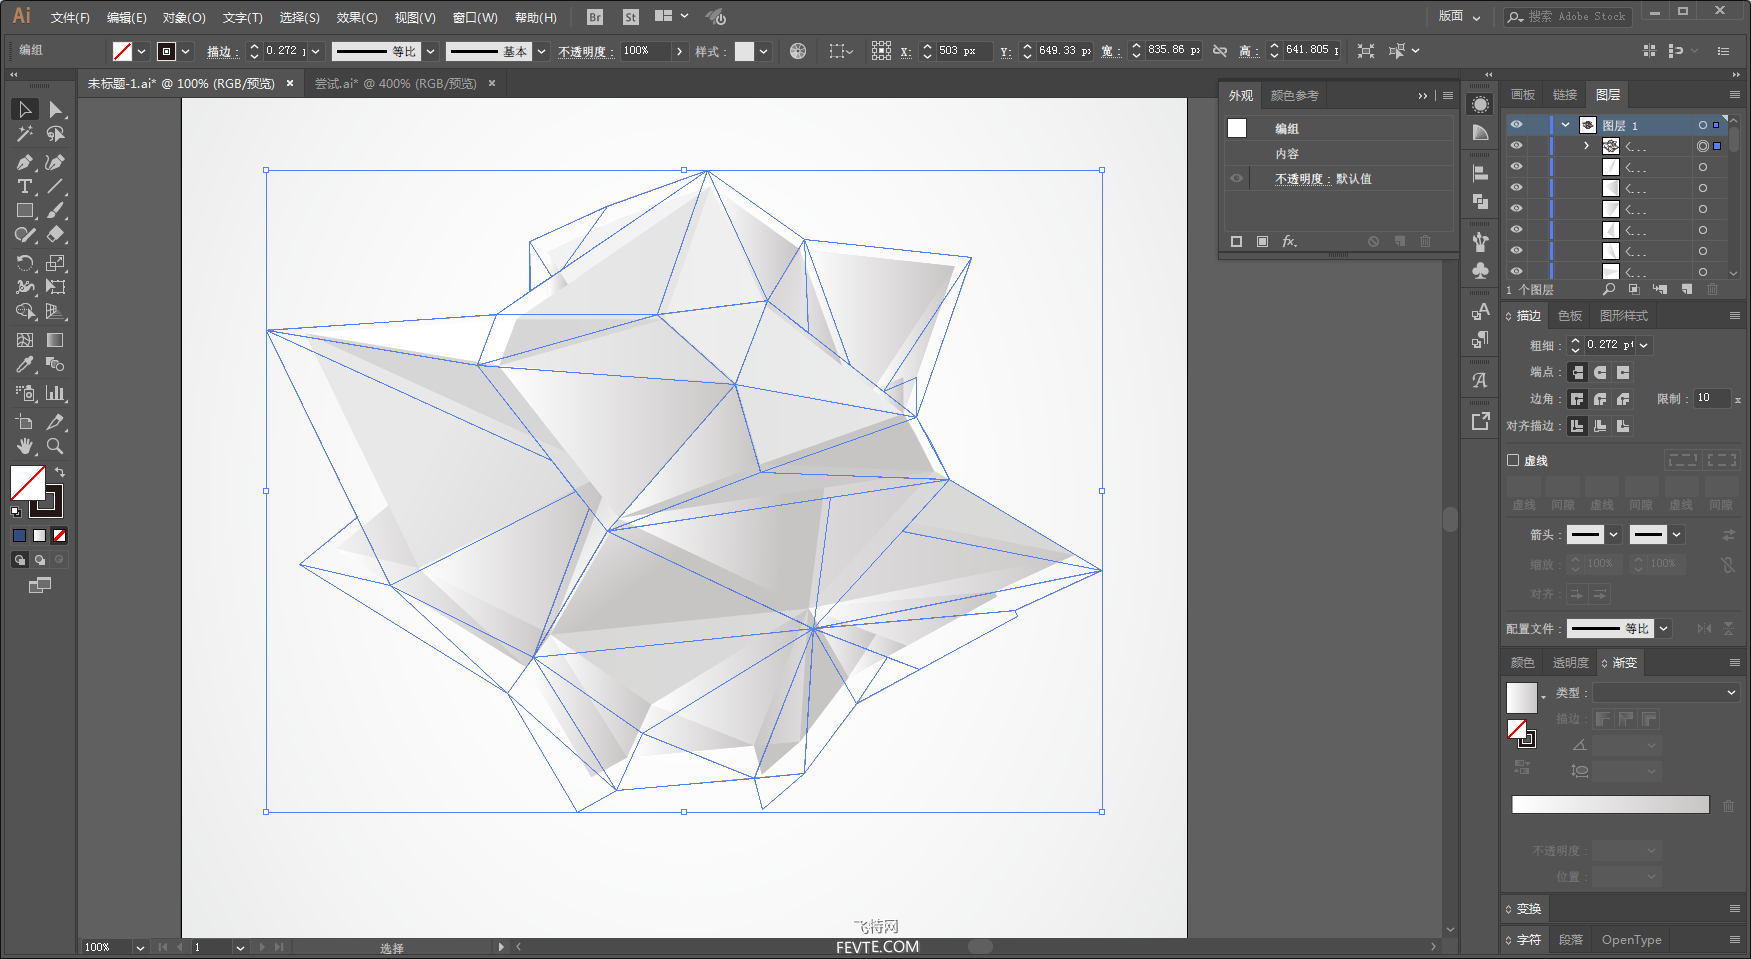Open the 文件(F) menu
This screenshot has height=959, width=1751.
tap(70, 18)
